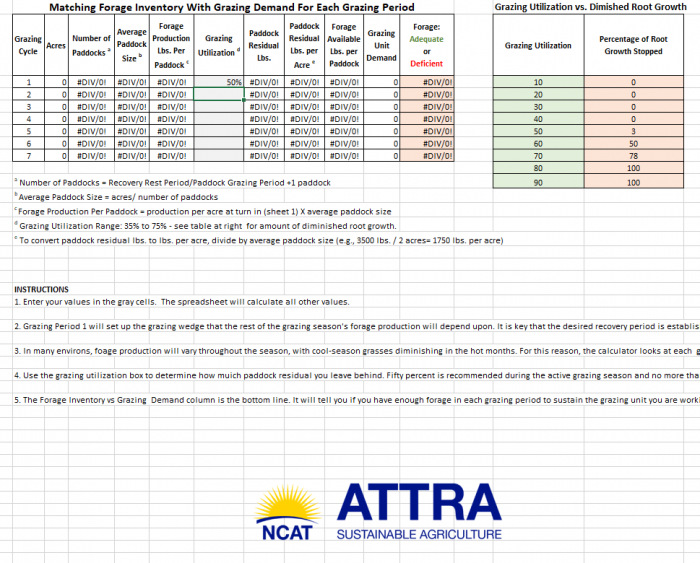Click the Acres cell in grazing cycle 4

pyautogui.click(x=54, y=119)
